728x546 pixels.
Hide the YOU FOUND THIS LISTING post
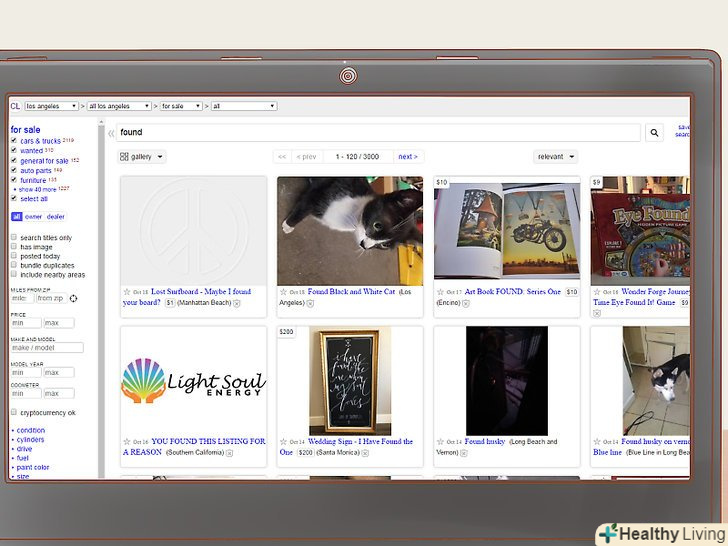[229, 453]
